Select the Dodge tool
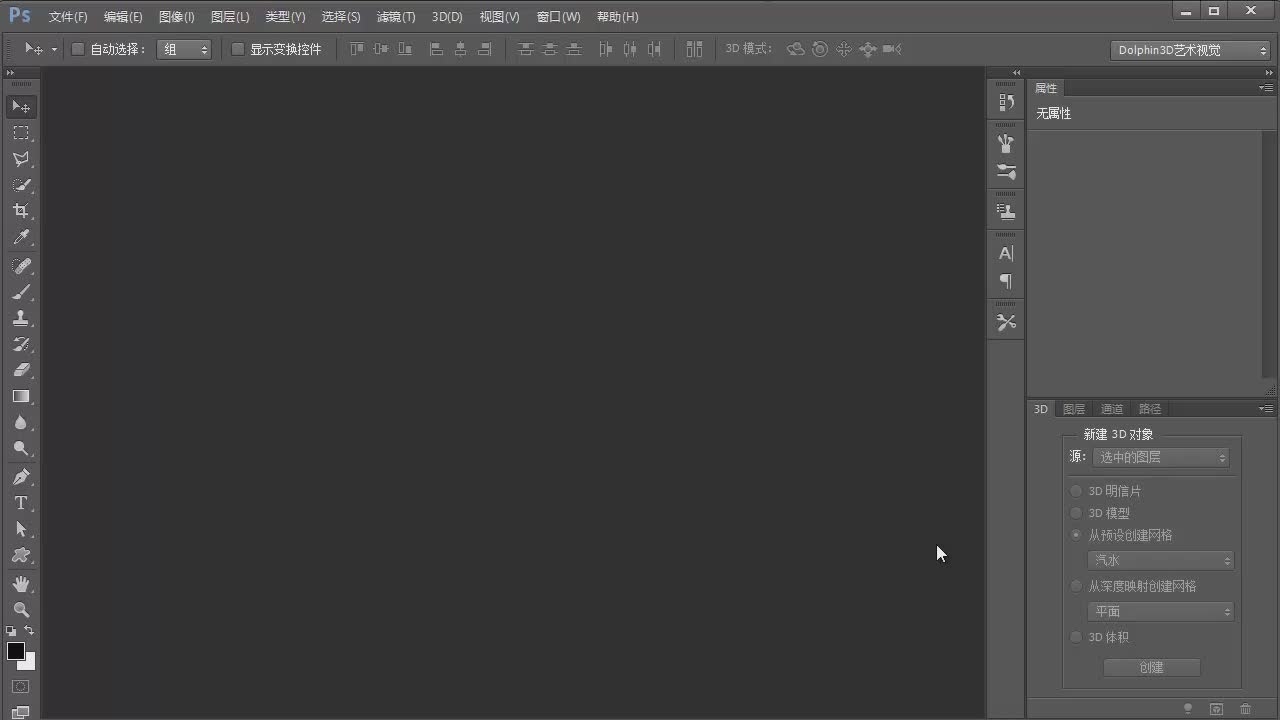Screen dimensions: 1280x720 (21, 448)
